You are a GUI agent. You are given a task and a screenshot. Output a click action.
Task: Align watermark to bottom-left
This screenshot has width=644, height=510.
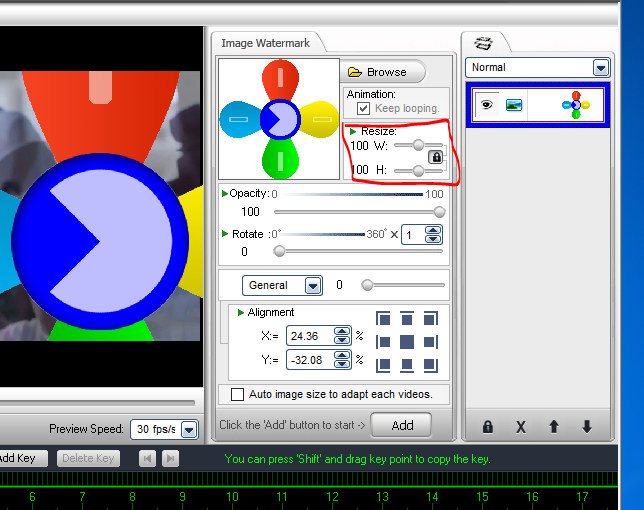coord(383,365)
